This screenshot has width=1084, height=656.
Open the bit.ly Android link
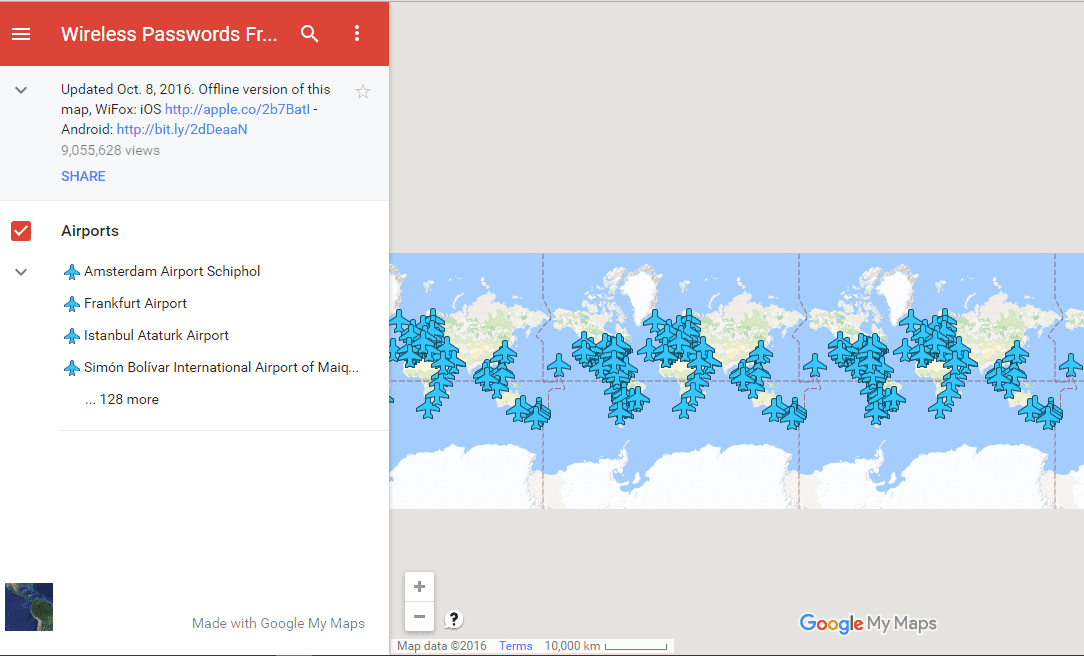click(182, 129)
